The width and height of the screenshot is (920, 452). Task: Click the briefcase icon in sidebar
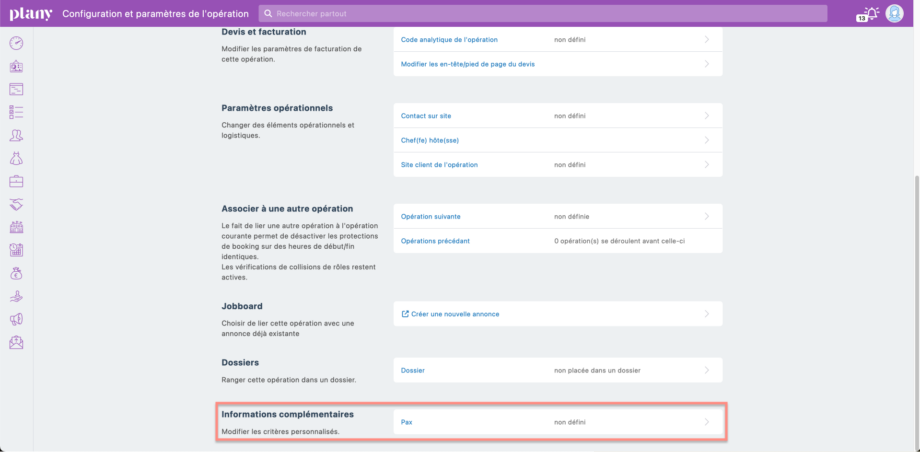point(16,181)
